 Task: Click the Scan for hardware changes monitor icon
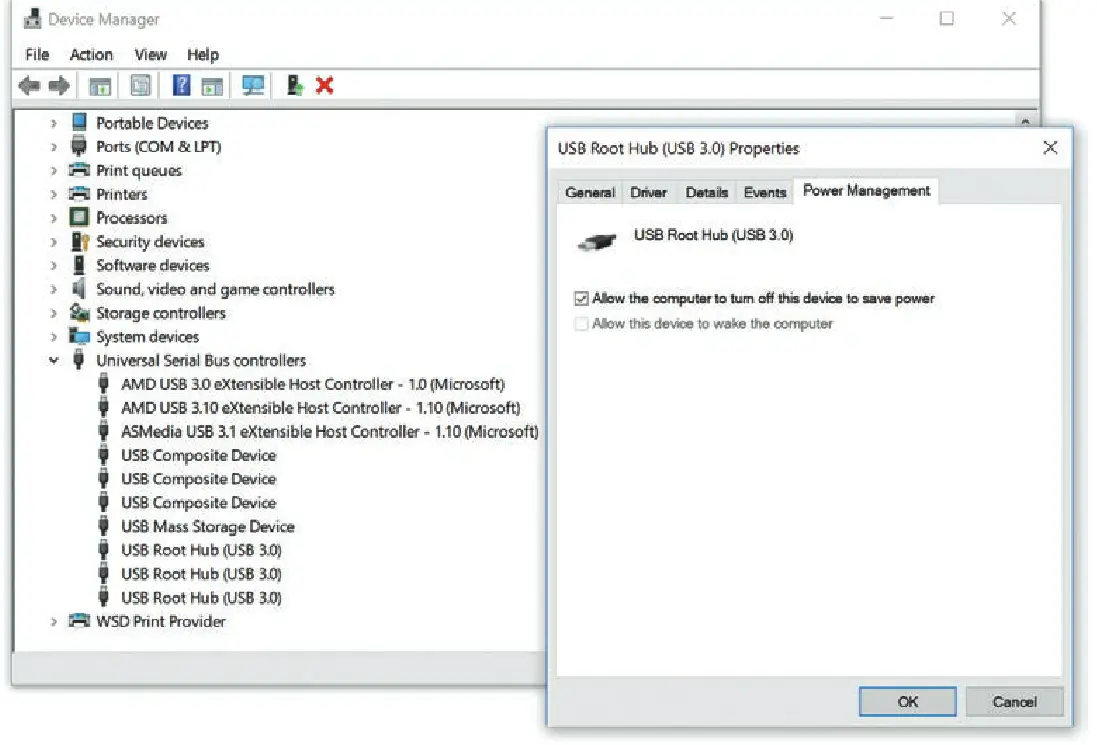[x=253, y=86]
